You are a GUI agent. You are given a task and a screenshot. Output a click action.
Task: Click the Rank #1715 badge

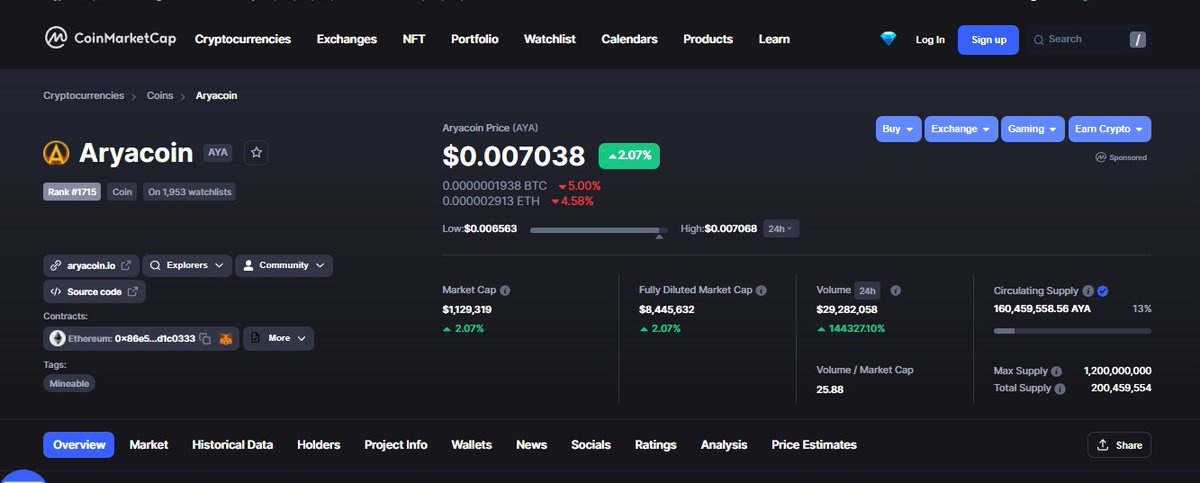click(72, 192)
